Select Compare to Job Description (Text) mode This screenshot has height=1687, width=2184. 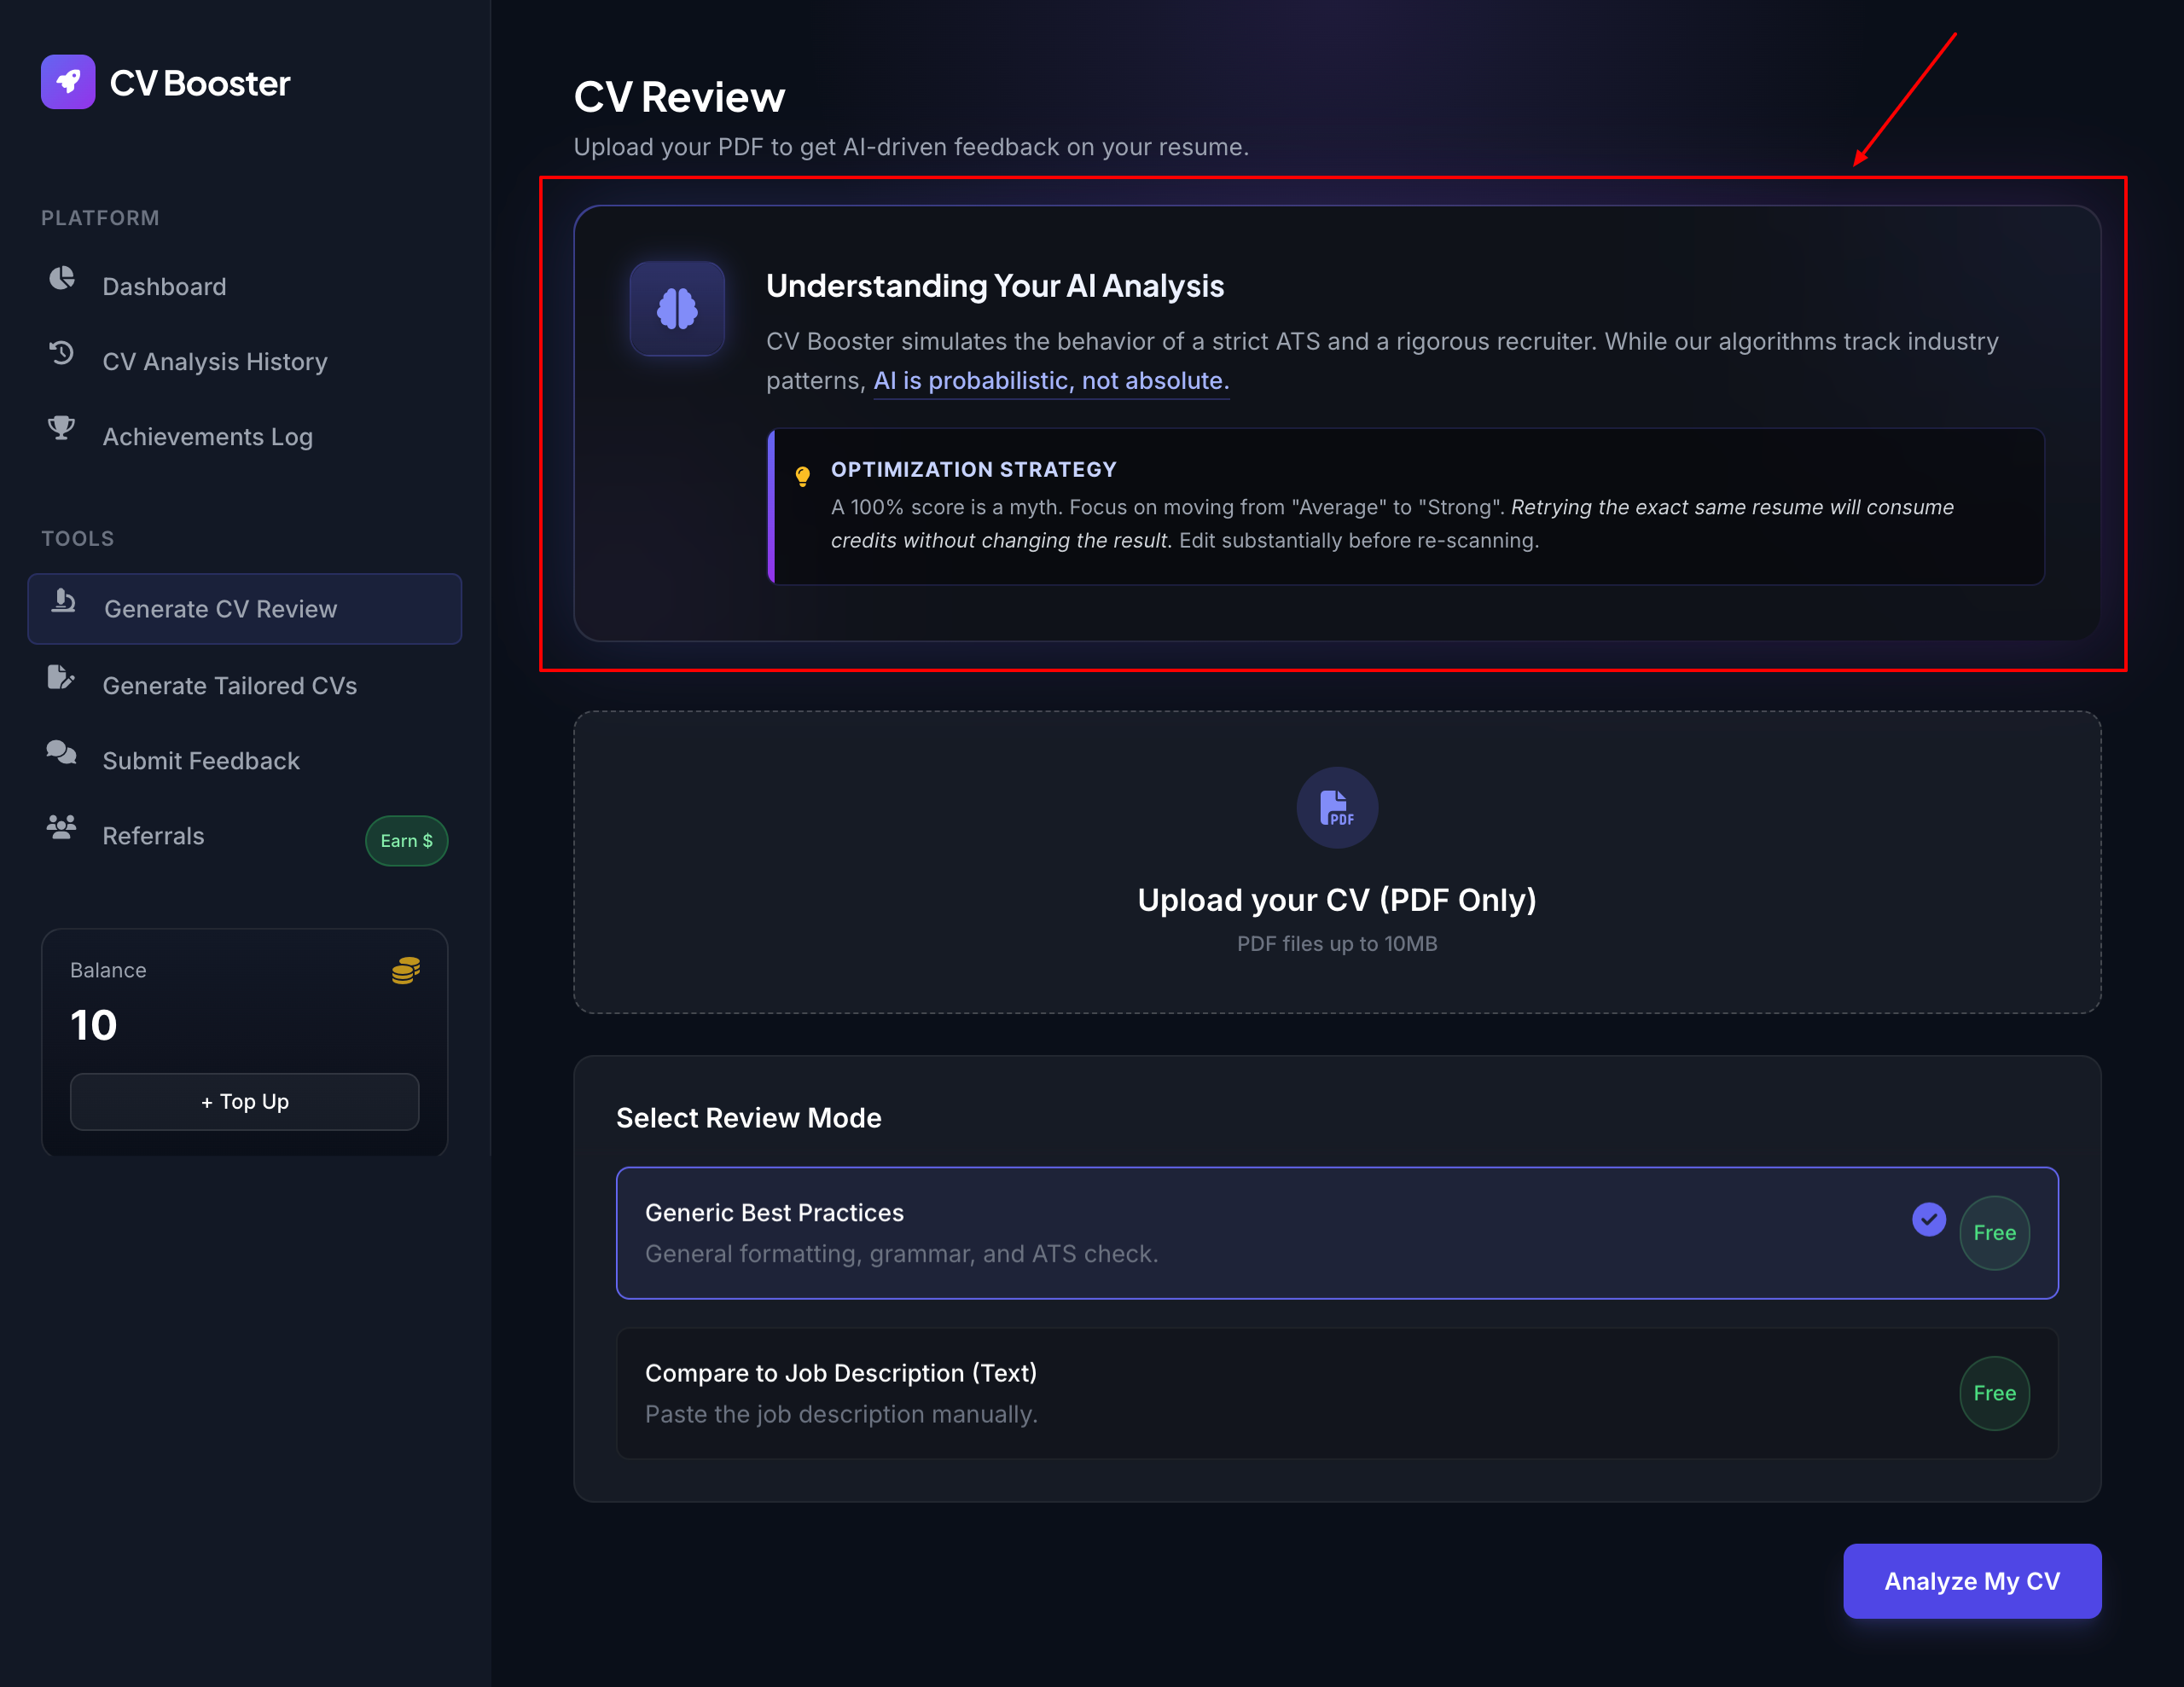click(x=1337, y=1393)
